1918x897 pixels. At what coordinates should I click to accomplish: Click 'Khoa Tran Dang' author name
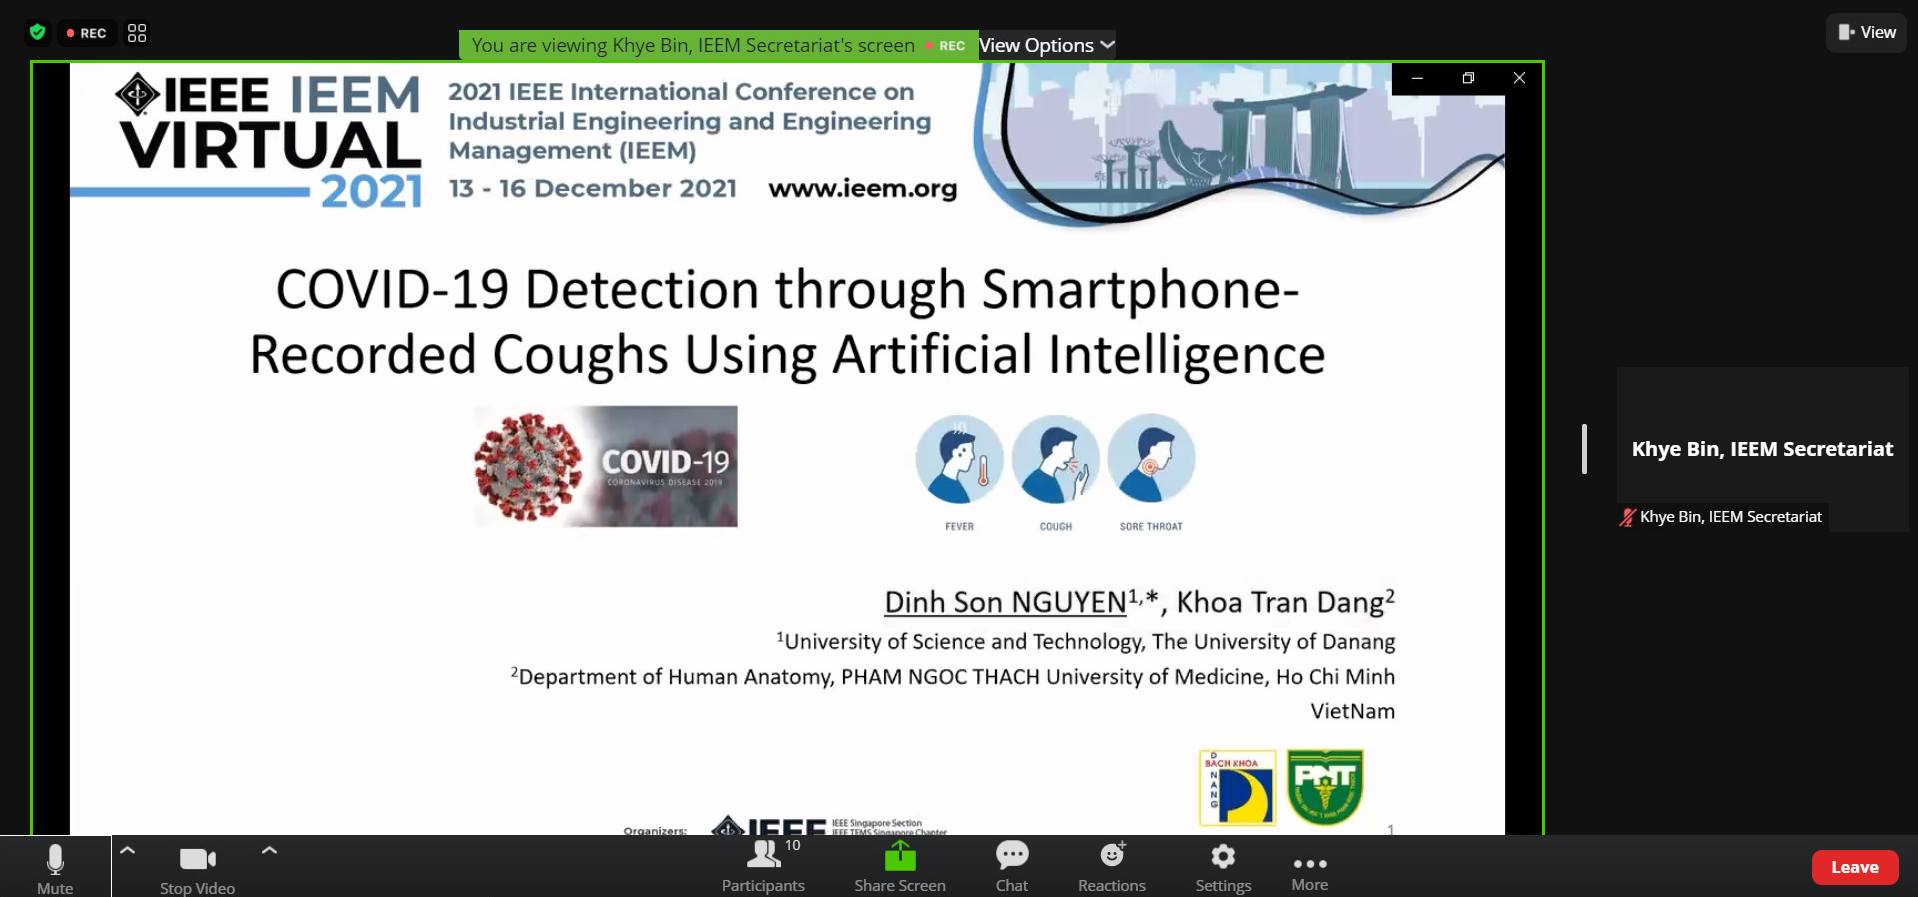(x=1280, y=602)
